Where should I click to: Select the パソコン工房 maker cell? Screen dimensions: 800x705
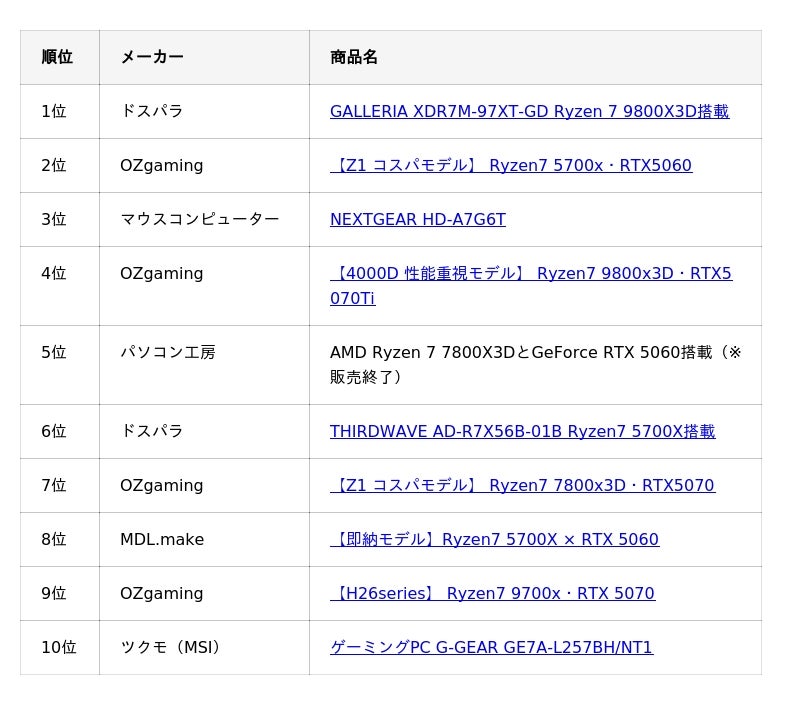167,353
